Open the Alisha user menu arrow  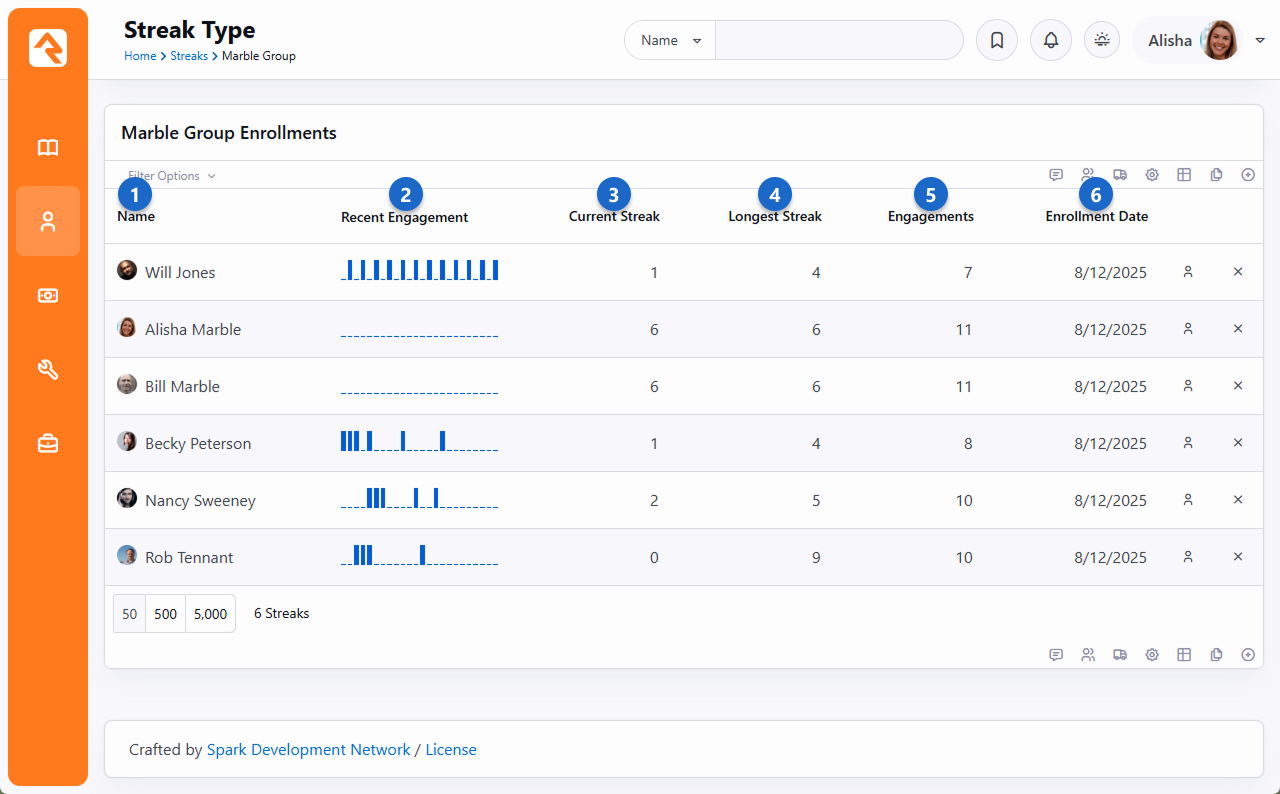tap(1260, 41)
